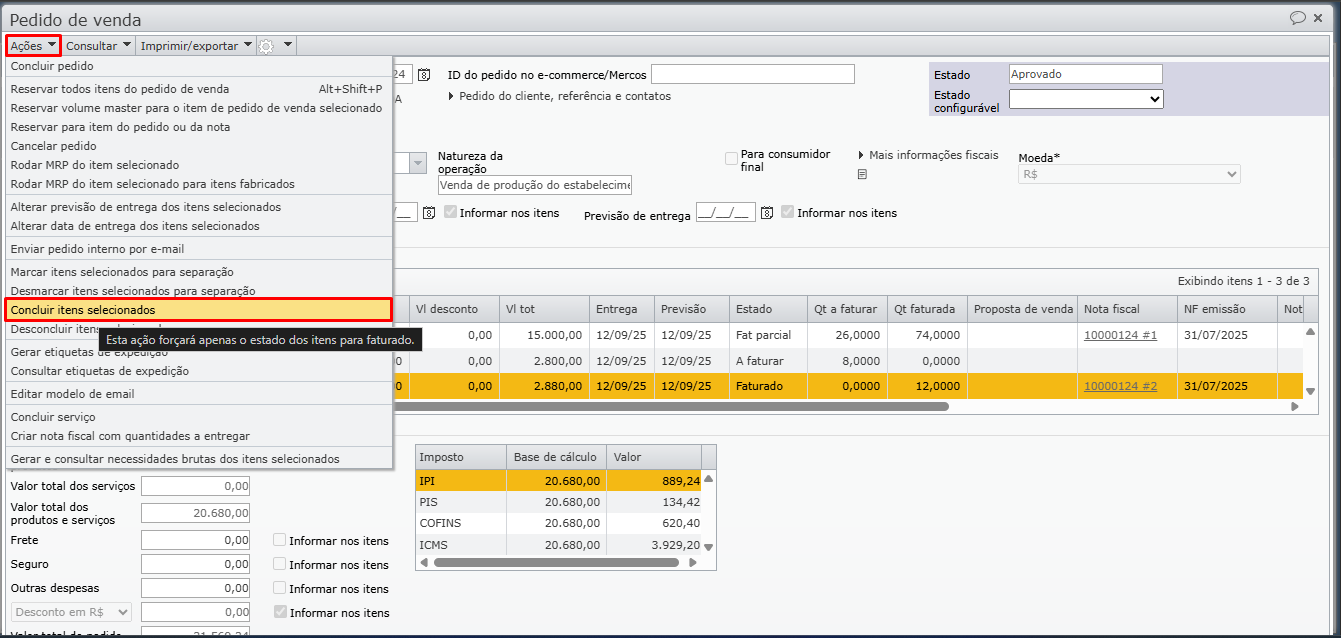Screen dimensions: 1341x638
Task: Open the Imprimir/exportar toolbar menu
Action: pyautogui.click(x=196, y=46)
